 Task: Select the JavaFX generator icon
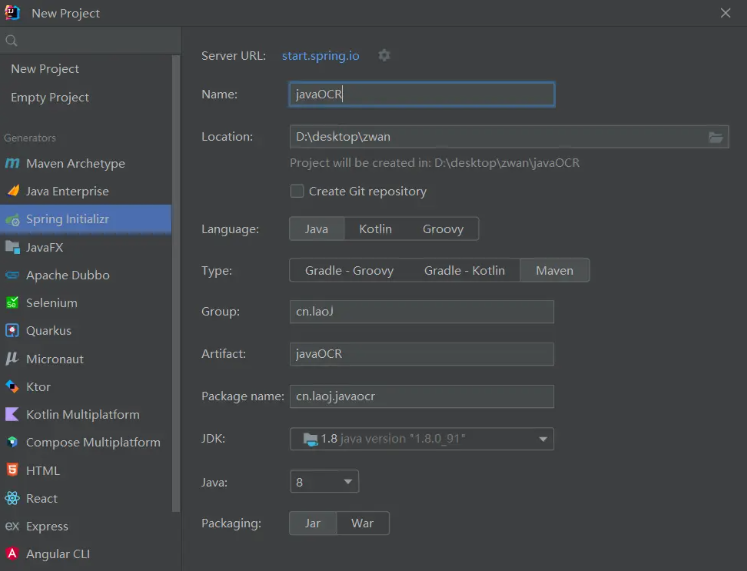pos(12,247)
